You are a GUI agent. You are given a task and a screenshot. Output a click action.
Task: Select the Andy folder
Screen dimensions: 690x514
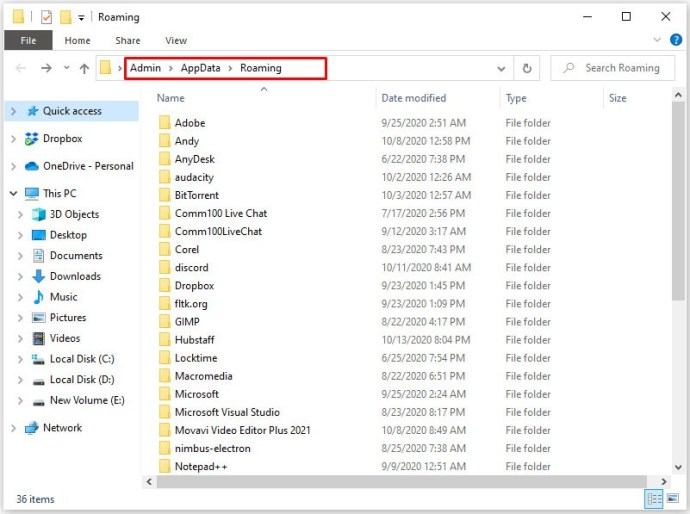point(187,141)
